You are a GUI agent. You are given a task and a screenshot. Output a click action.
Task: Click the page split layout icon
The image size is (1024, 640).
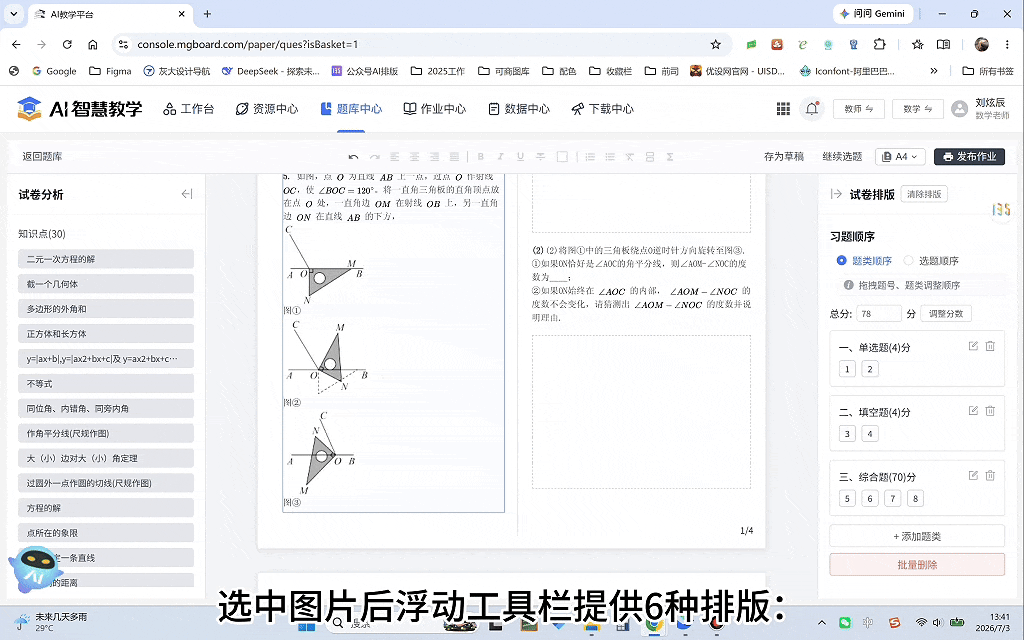pyautogui.click(x=650, y=157)
